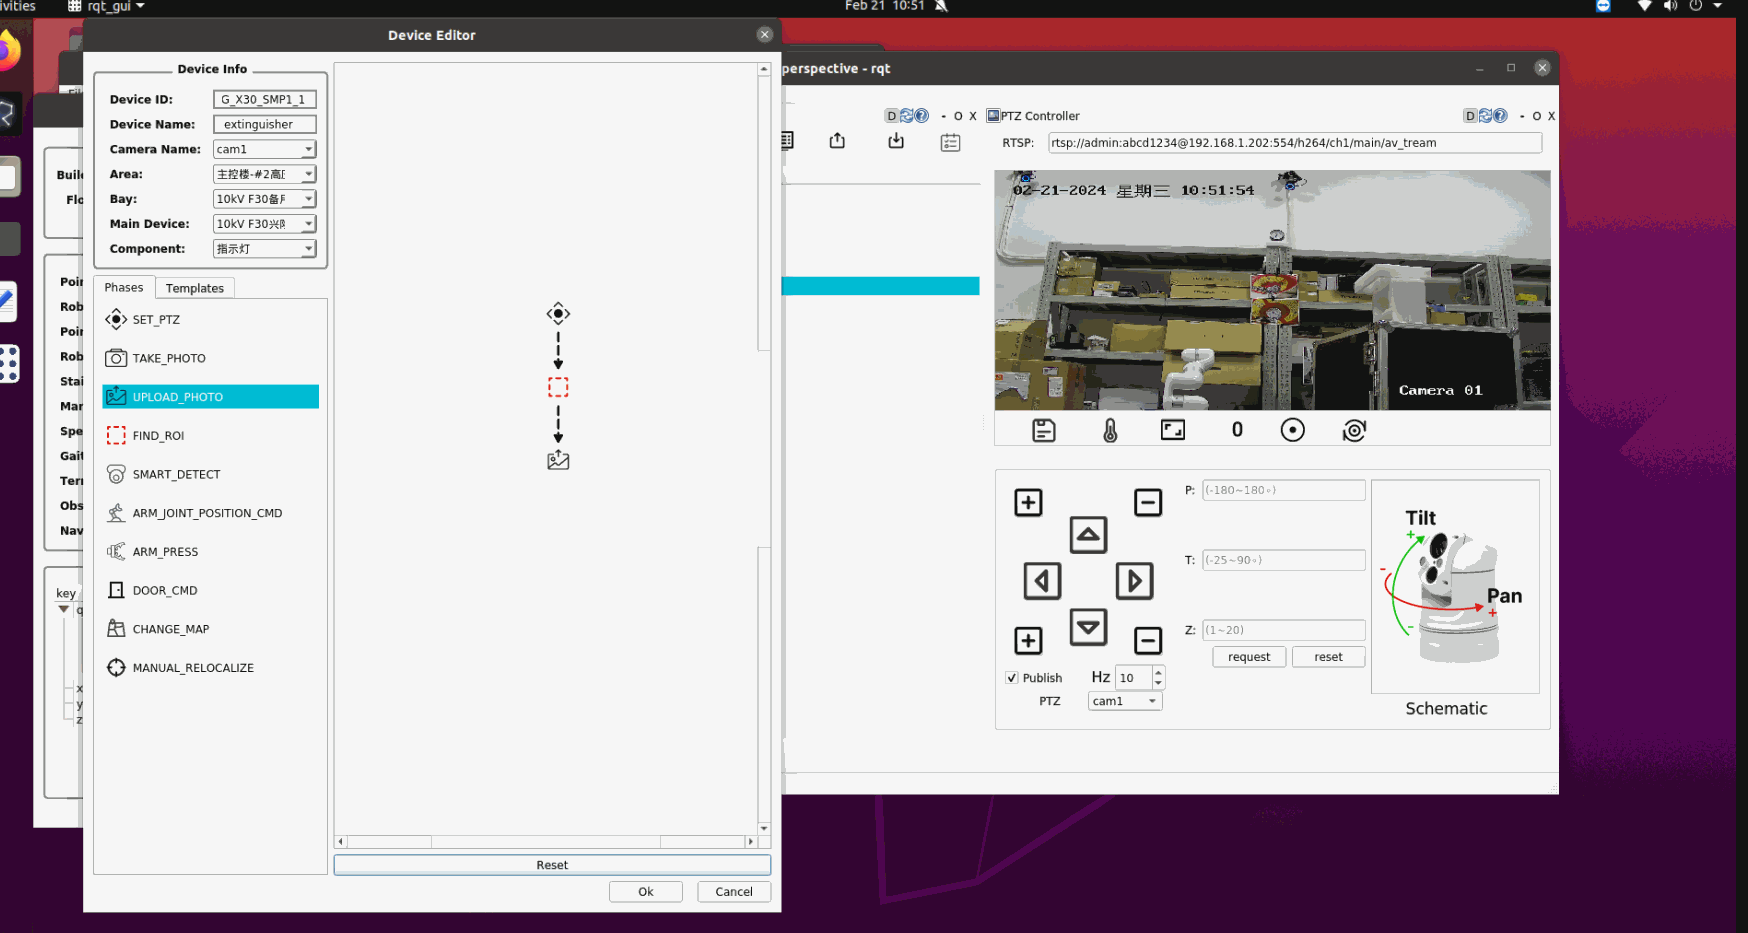Click the fullscreen frame icon under video

(1172, 430)
